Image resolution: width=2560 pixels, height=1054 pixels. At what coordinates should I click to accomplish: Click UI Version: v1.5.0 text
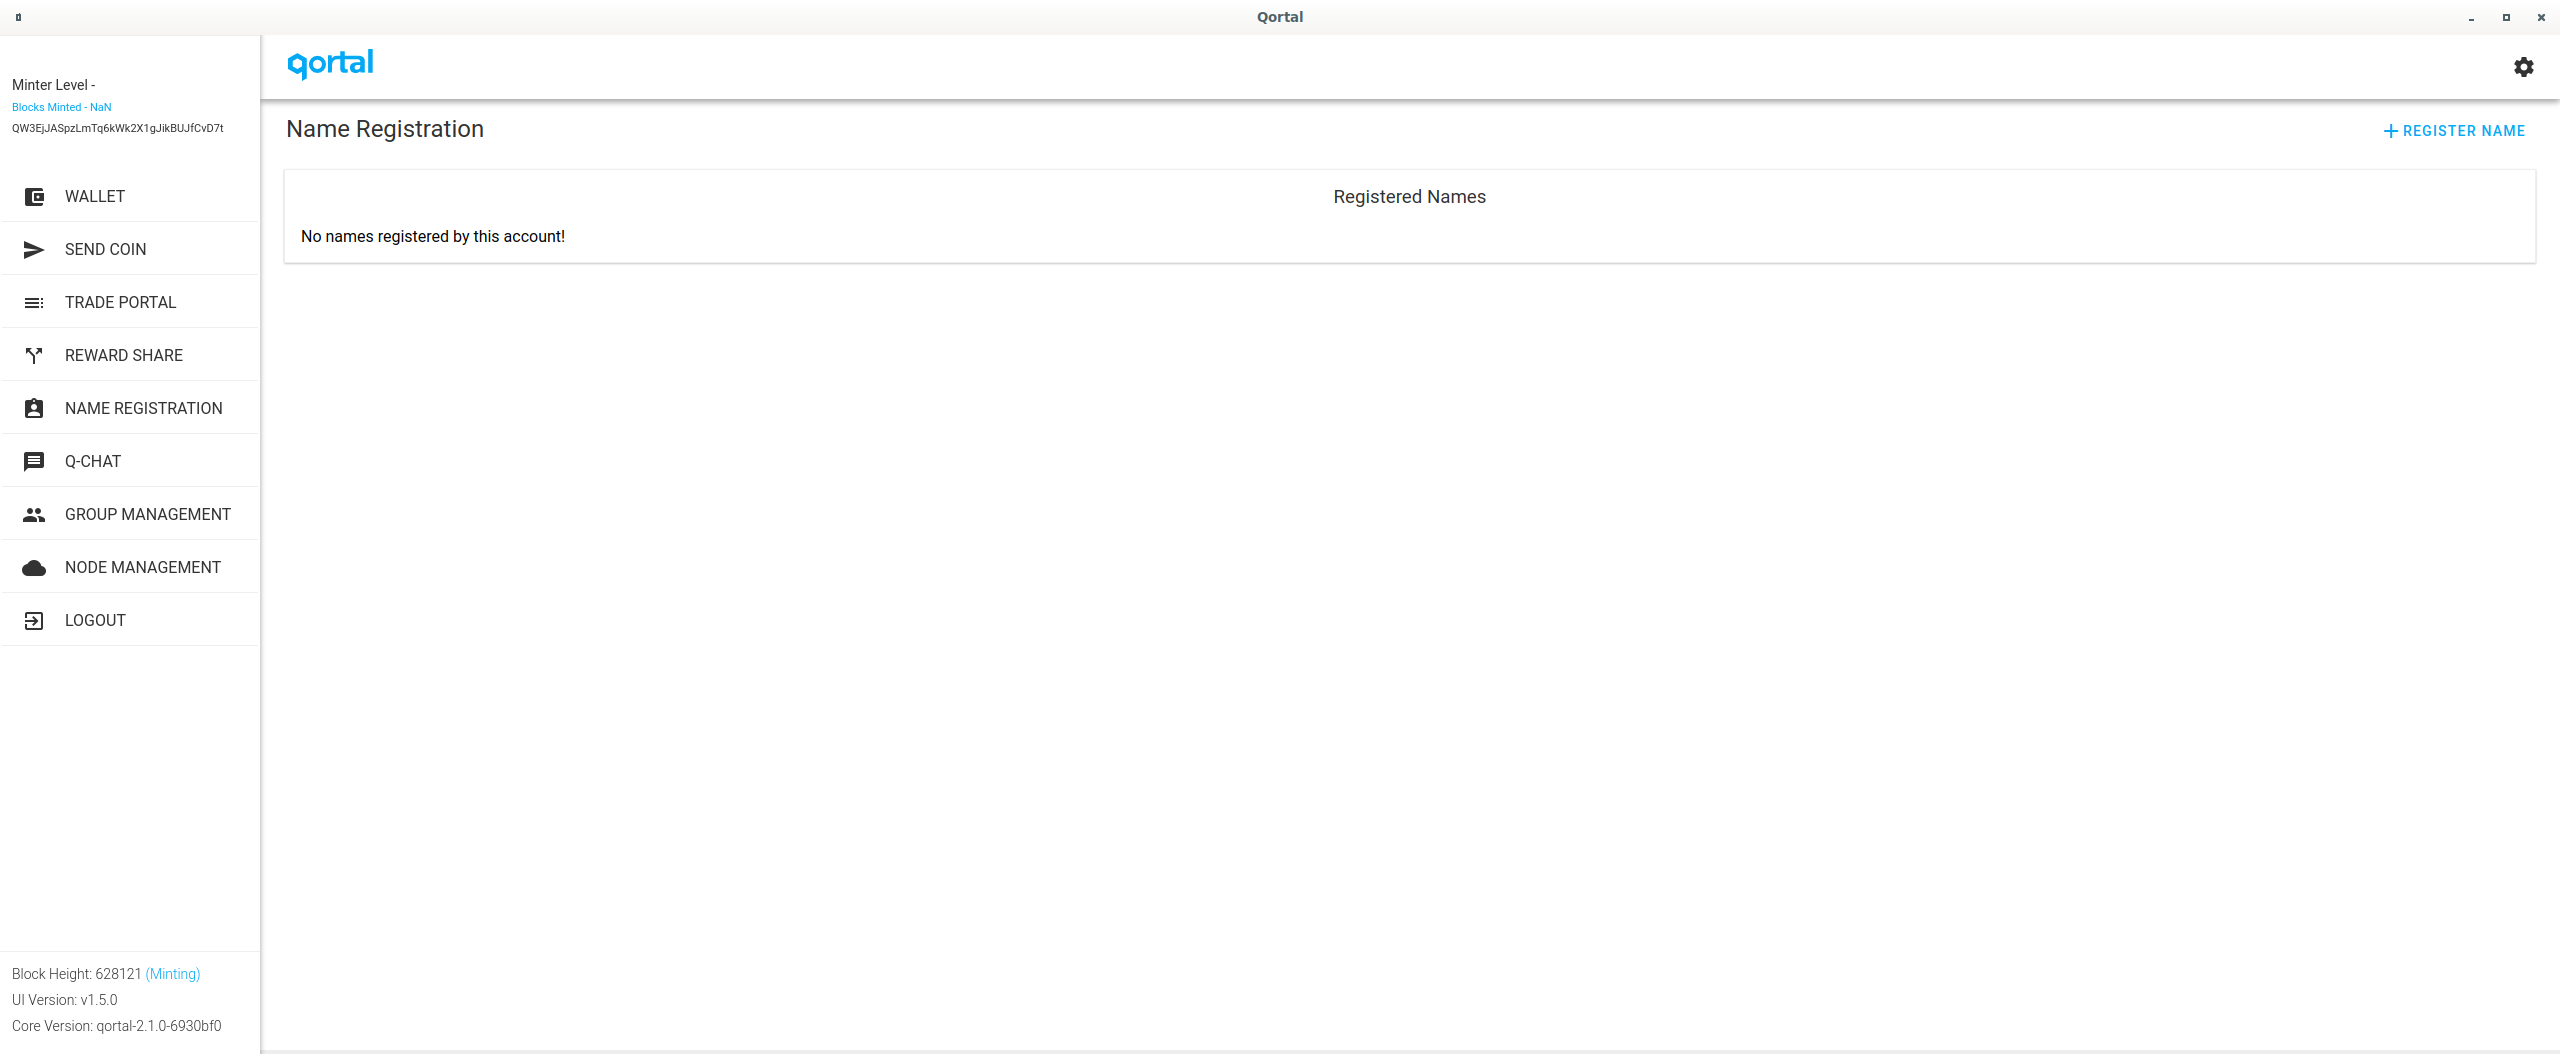click(65, 1000)
